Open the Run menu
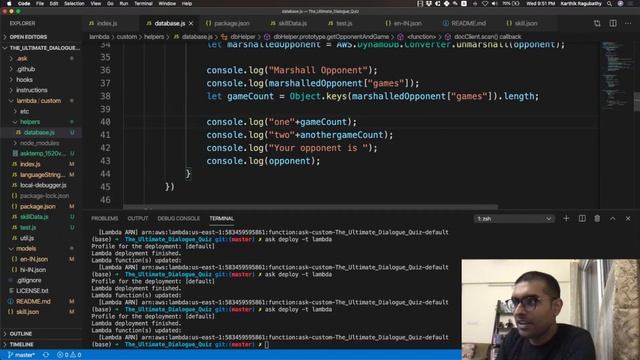Viewport: 640px width, 360px height. [x=124, y=4]
